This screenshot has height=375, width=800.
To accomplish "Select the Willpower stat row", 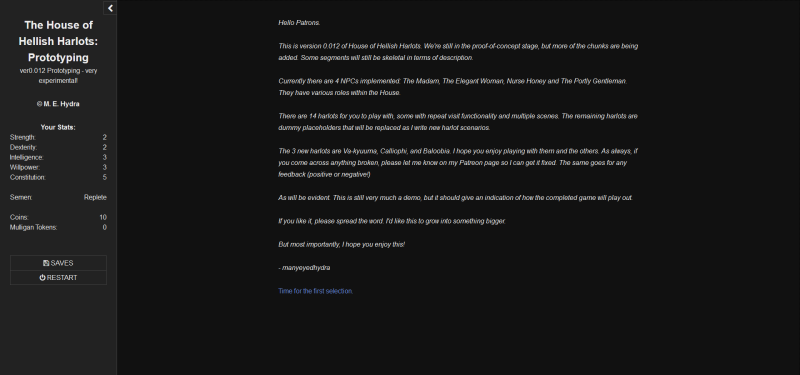I will [x=58, y=167].
